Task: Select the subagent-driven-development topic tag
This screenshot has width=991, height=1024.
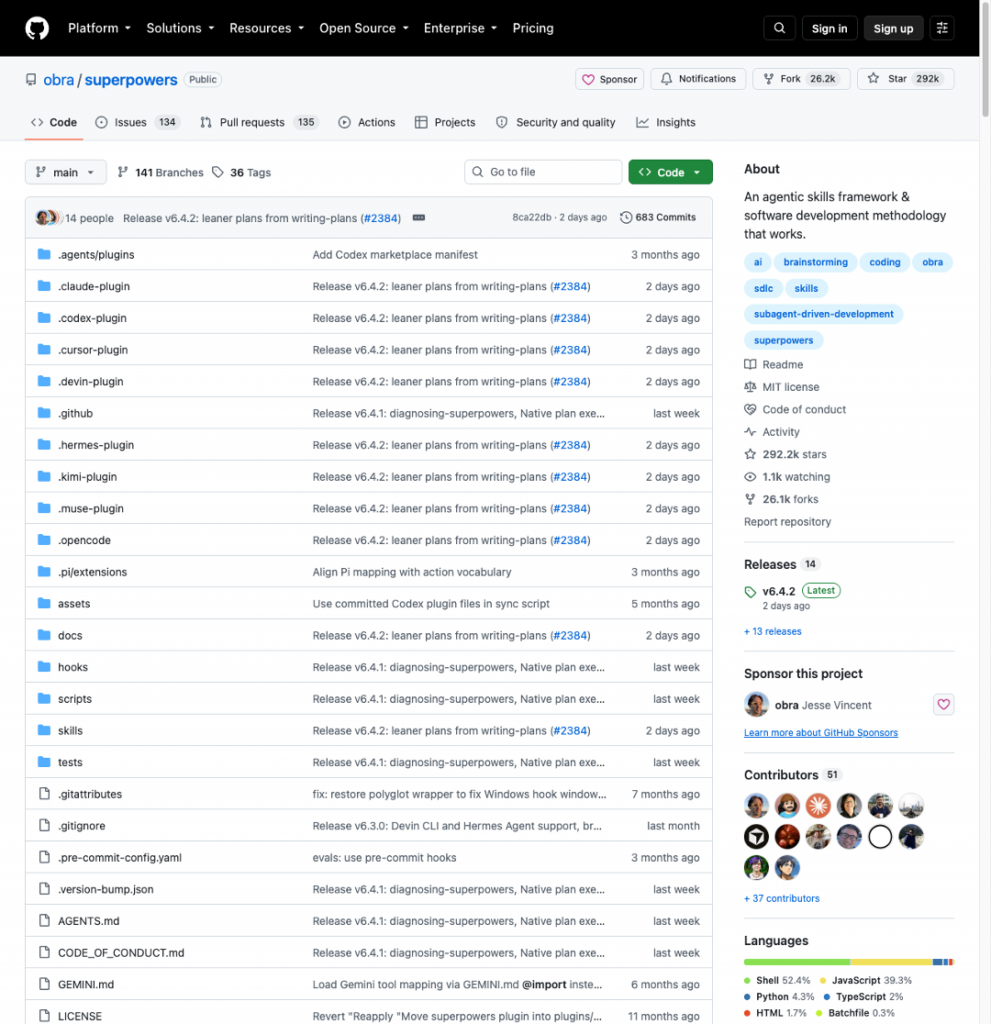Action: tap(823, 314)
